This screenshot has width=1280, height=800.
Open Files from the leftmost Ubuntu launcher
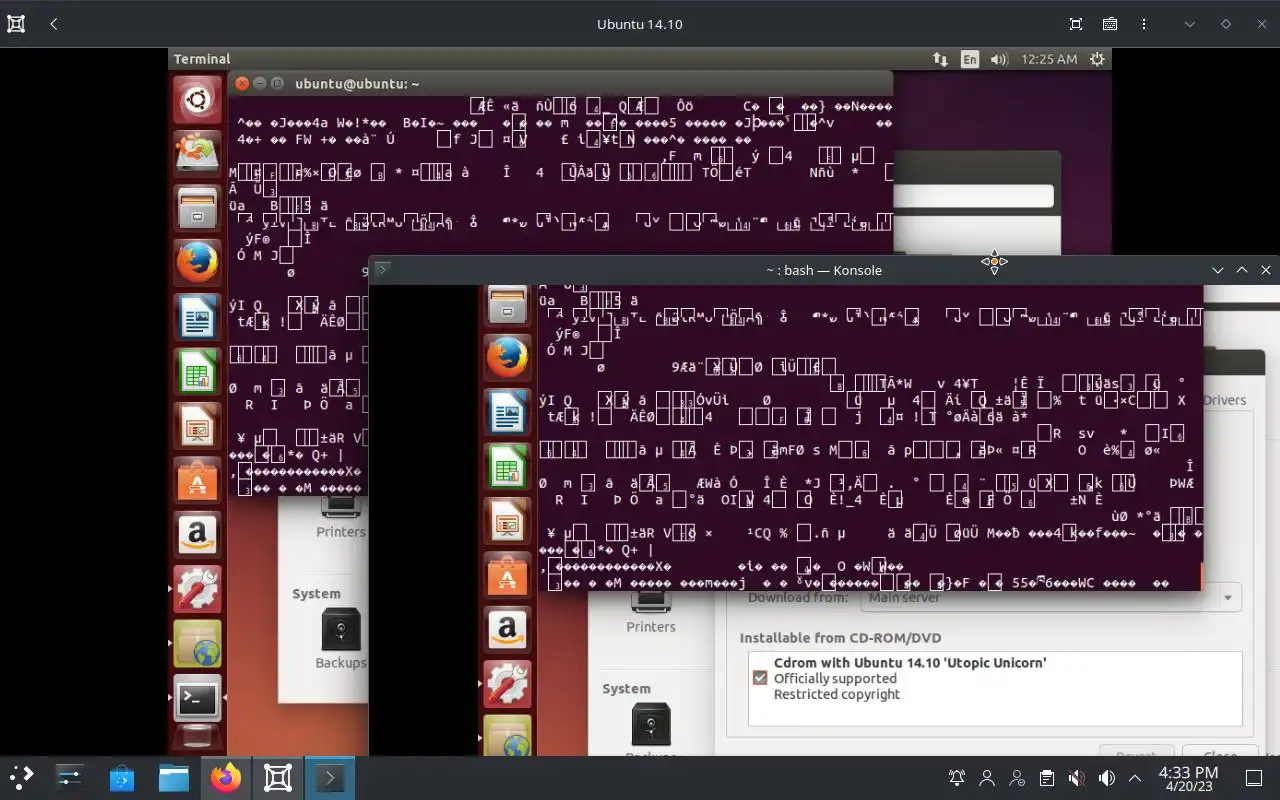[197, 208]
